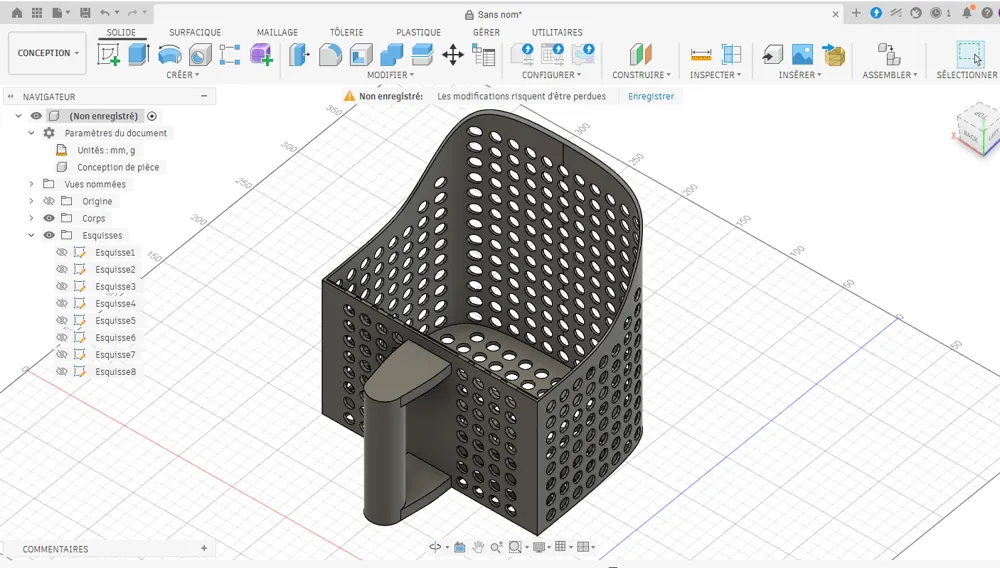The height and width of the screenshot is (568, 1000).
Task: Click the Orbit navigation icon
Action: (x=435, y=547)
